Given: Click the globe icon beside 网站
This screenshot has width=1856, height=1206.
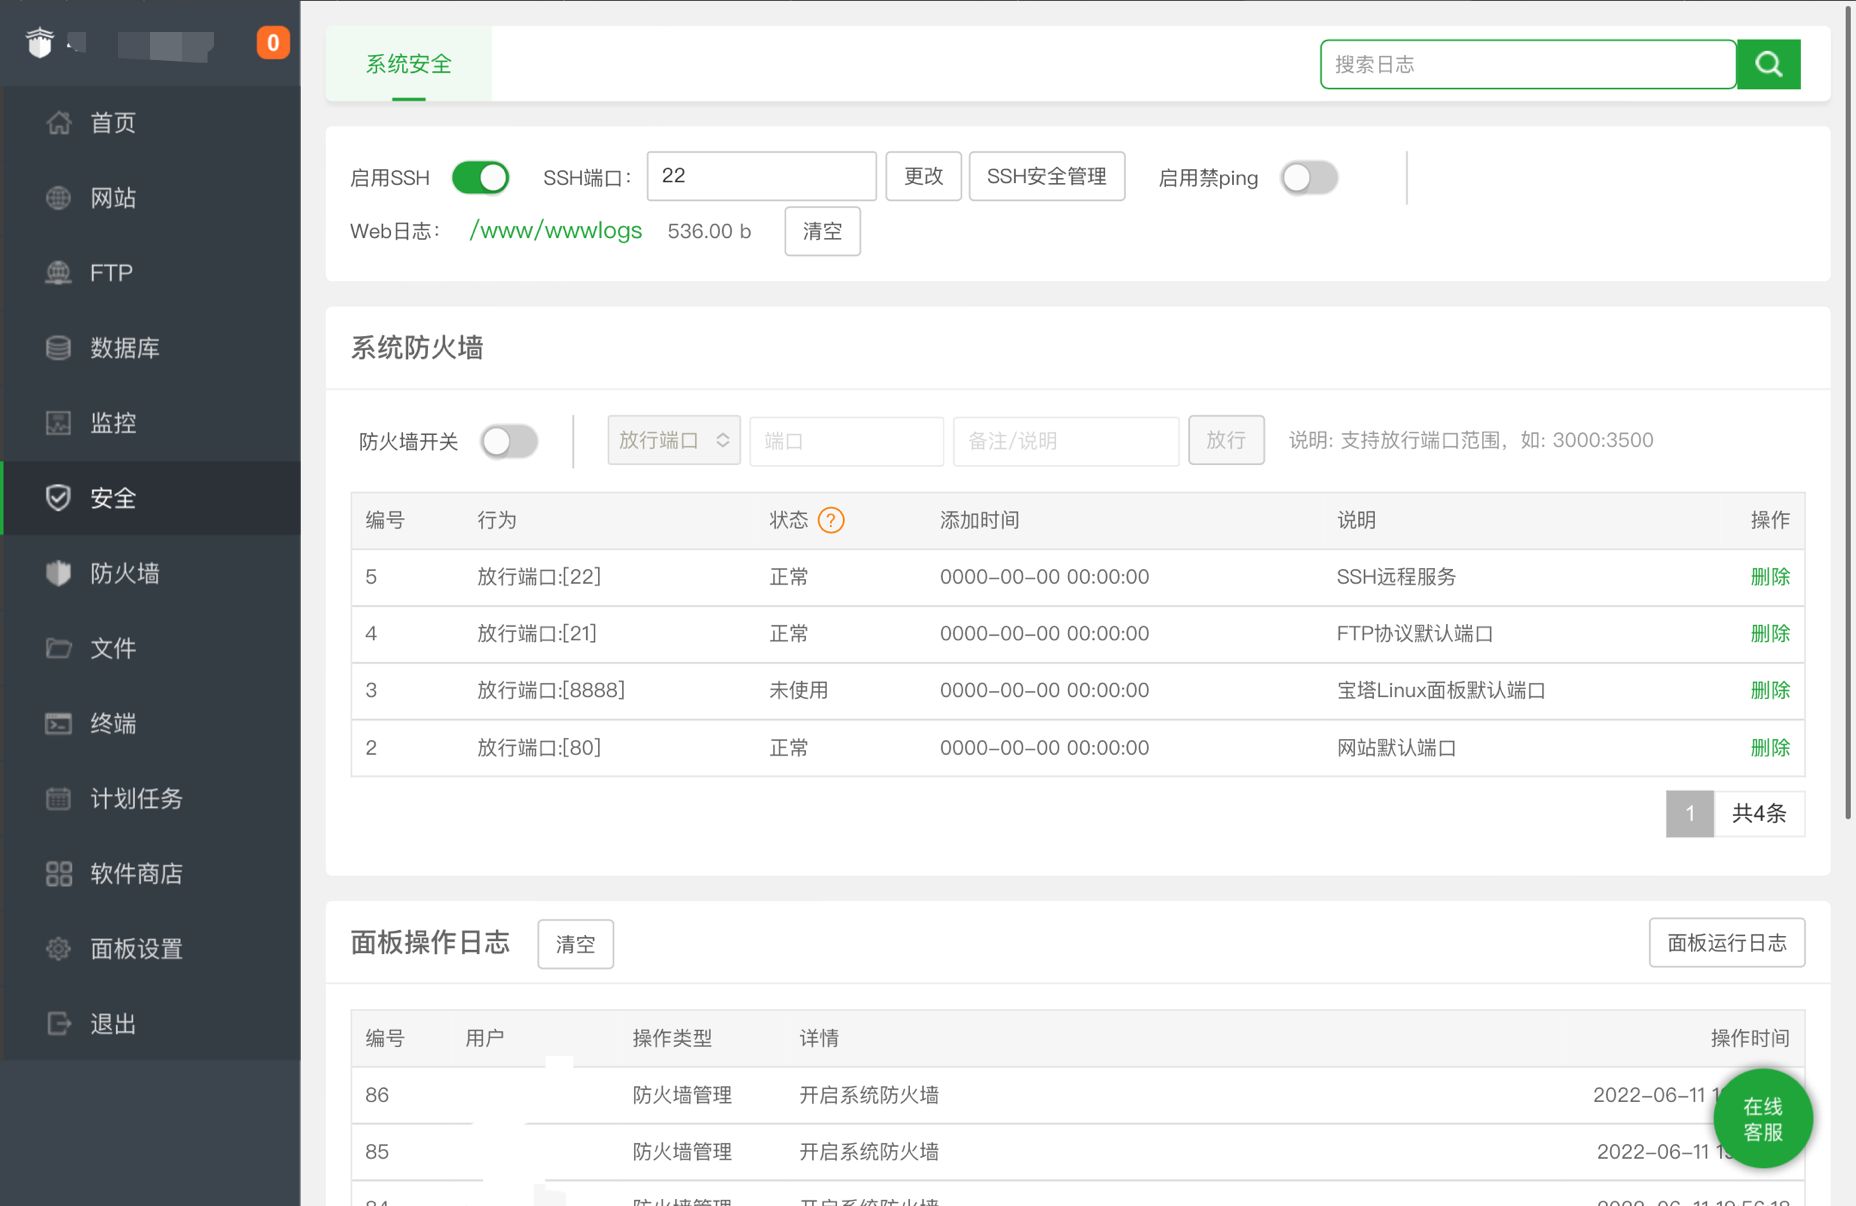Looking at the screenshot, I should click(59, 197).
